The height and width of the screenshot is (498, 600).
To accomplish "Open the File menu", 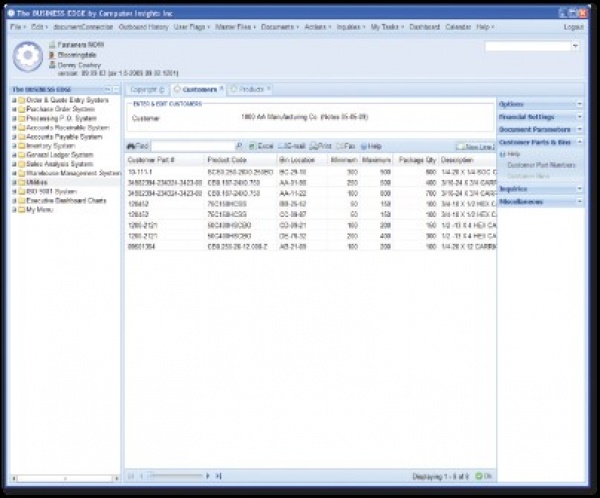I will tap(17, 27).
